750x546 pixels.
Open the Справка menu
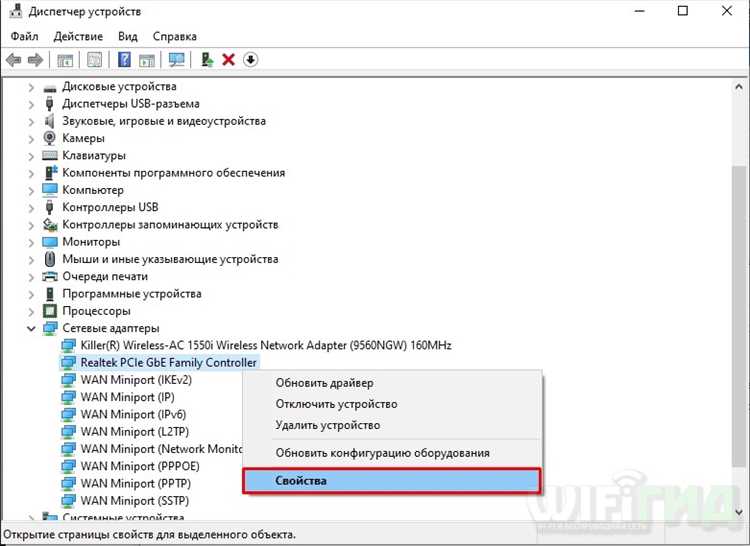click(175, 36)
